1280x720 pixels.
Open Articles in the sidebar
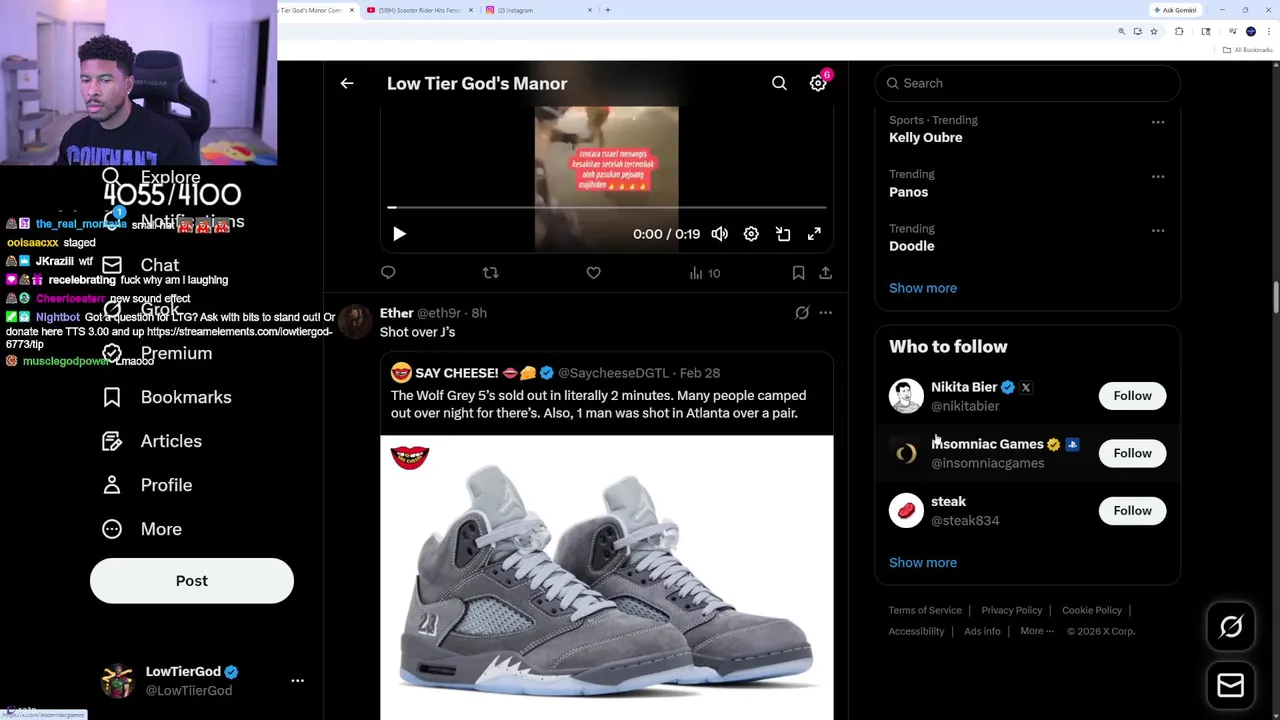click(x=152, y=441)
